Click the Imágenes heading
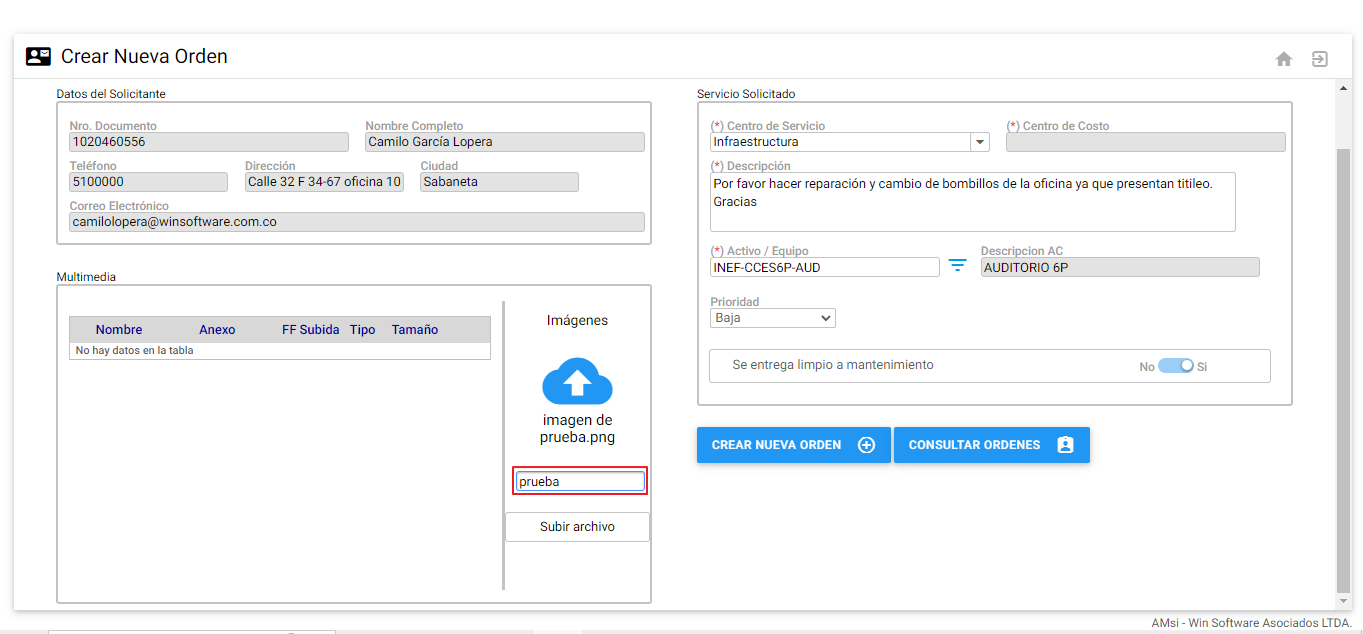 tap(577, 321)
